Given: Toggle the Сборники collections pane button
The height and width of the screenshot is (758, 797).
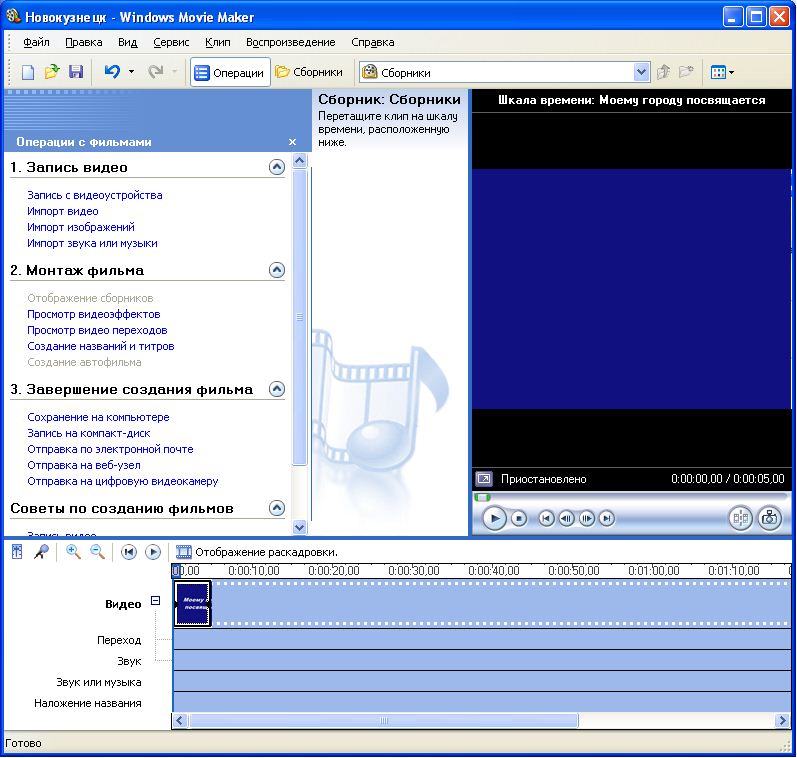Looking at the screenshot, I should [310, 72].
